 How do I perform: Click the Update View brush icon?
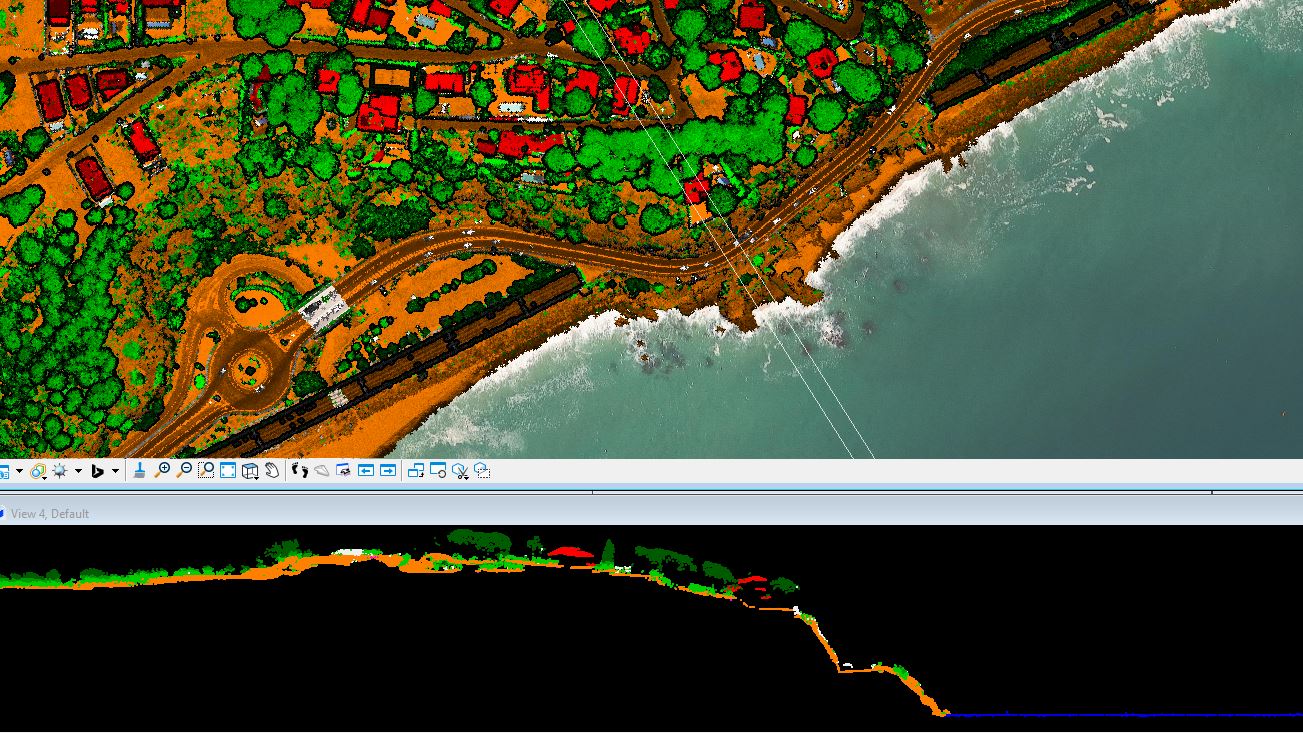tap(139, 471)
